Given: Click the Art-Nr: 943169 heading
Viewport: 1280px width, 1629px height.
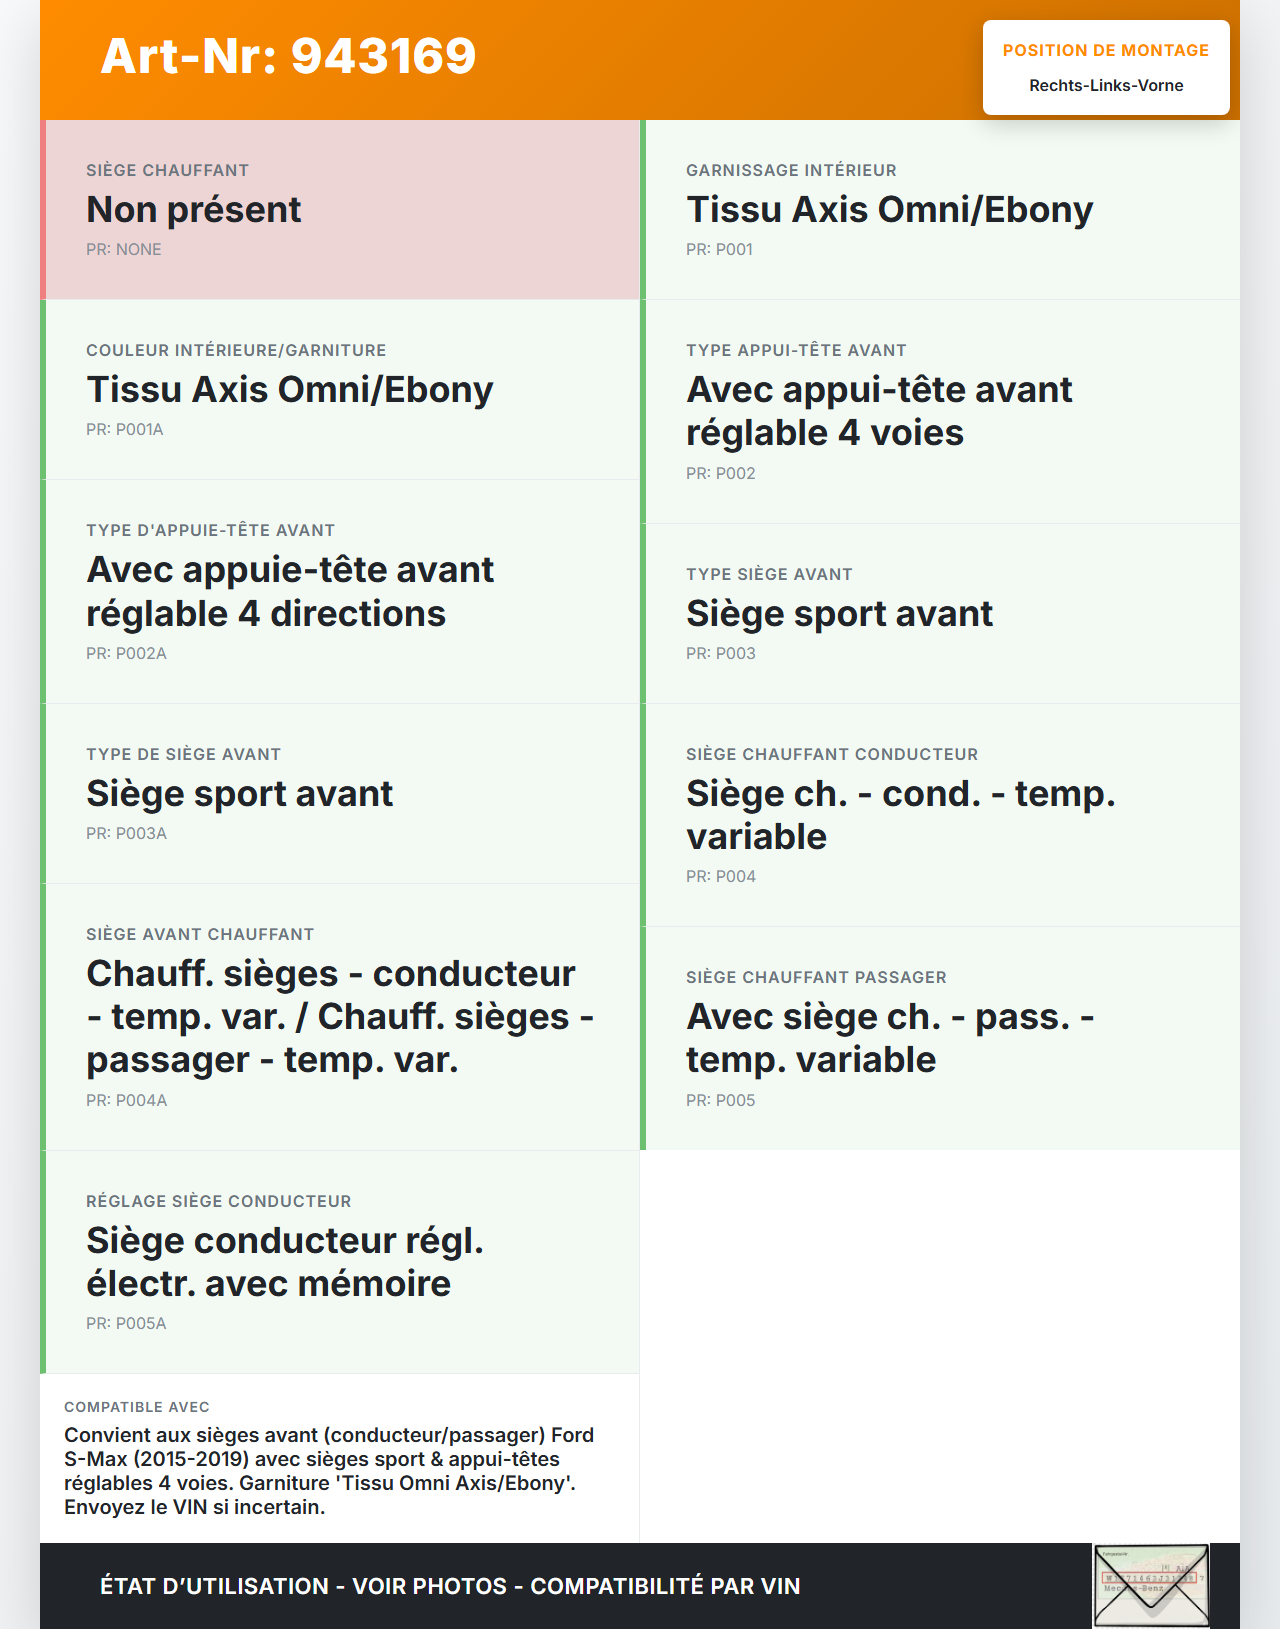Looking at the screenshot, I should coord(288,56).
